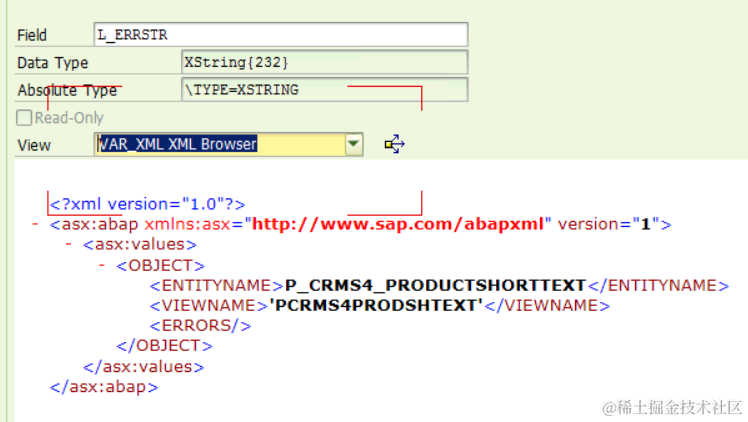
Task: Click the Absolute Type field \TYPE=XSTRING
Action: pyautogui.click(x=324, y=90)
